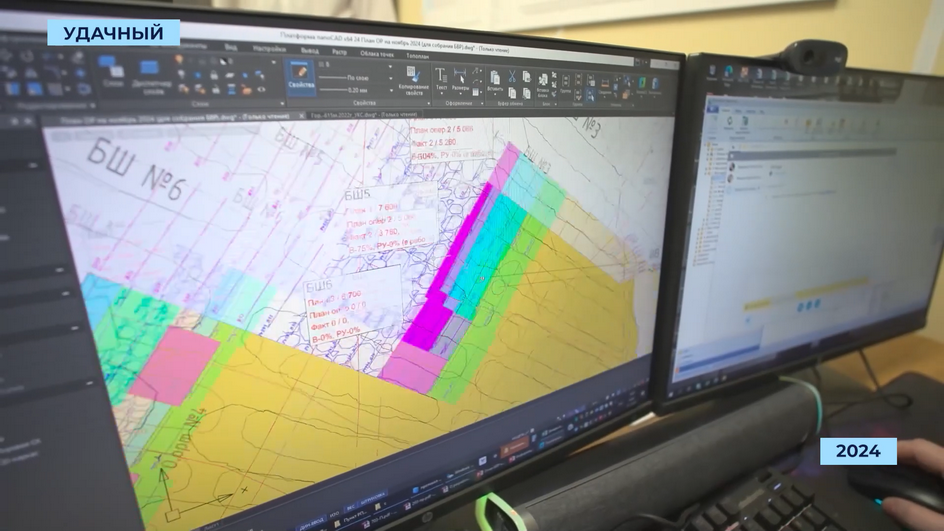The image size is (944, 531).
Task: Switch to the Вывод ribbon tab
Action: [x=309, y=50]
